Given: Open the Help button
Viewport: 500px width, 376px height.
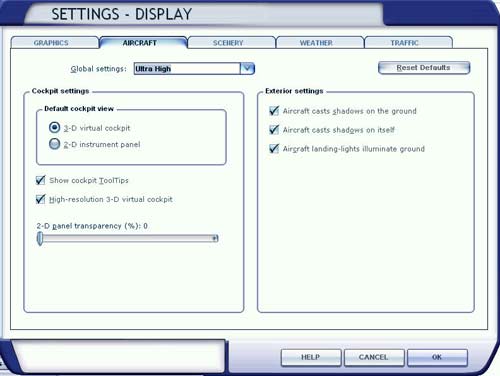Looking at the screenshot, I should 311,357.
